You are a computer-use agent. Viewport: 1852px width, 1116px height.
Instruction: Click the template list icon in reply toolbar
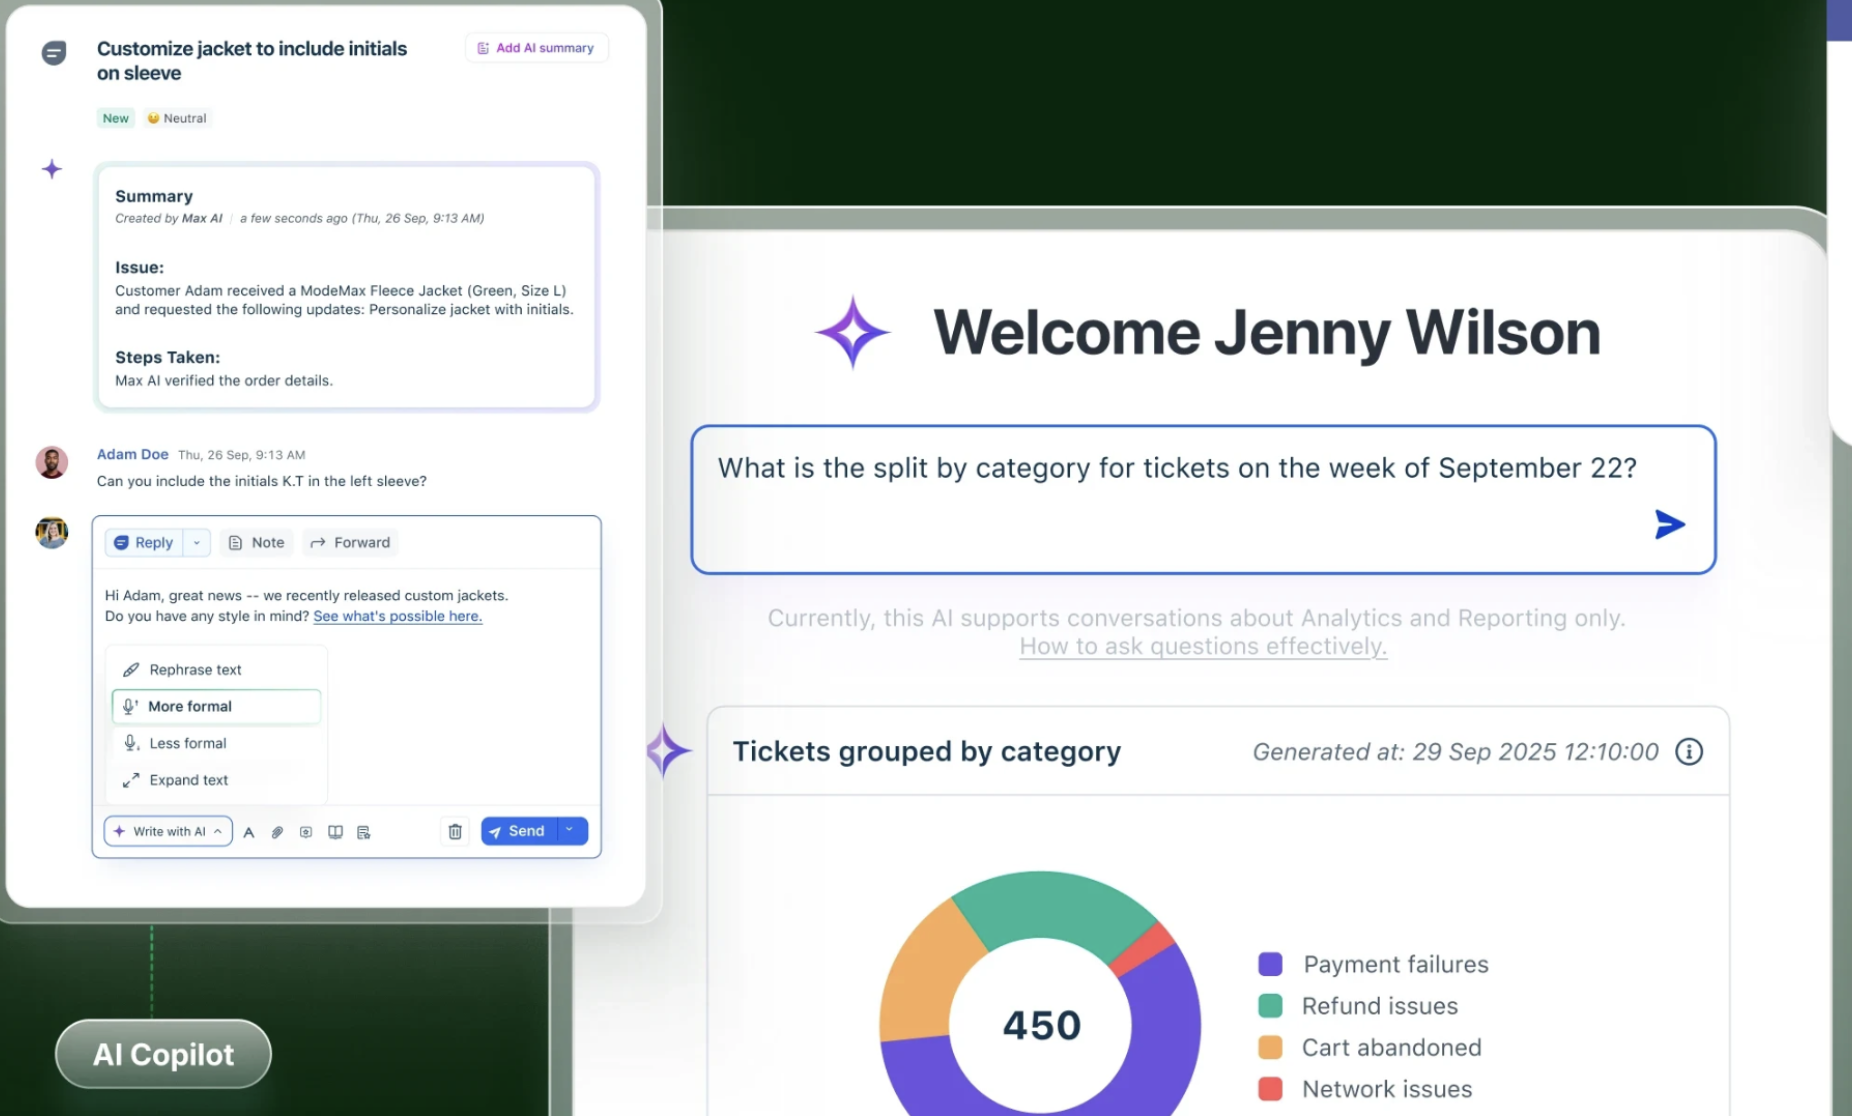pyautogui.click(x=364, y=832)
